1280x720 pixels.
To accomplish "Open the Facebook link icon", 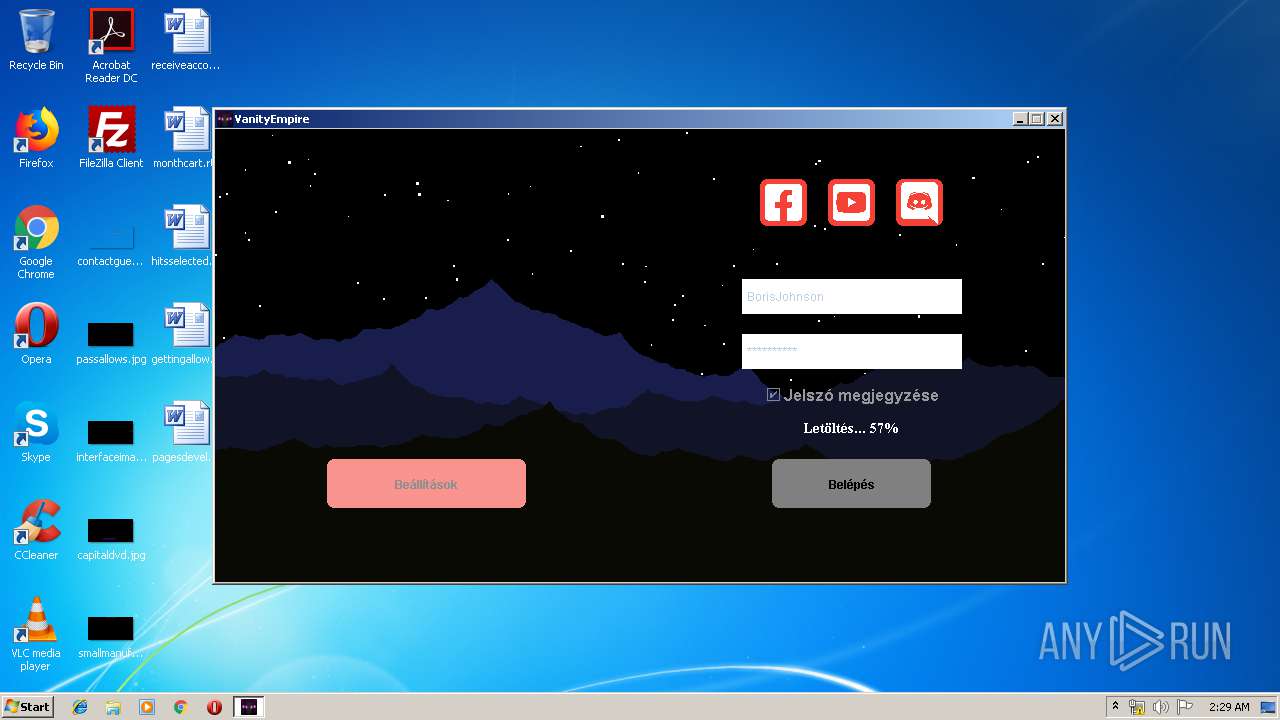I will click(783, 203).
